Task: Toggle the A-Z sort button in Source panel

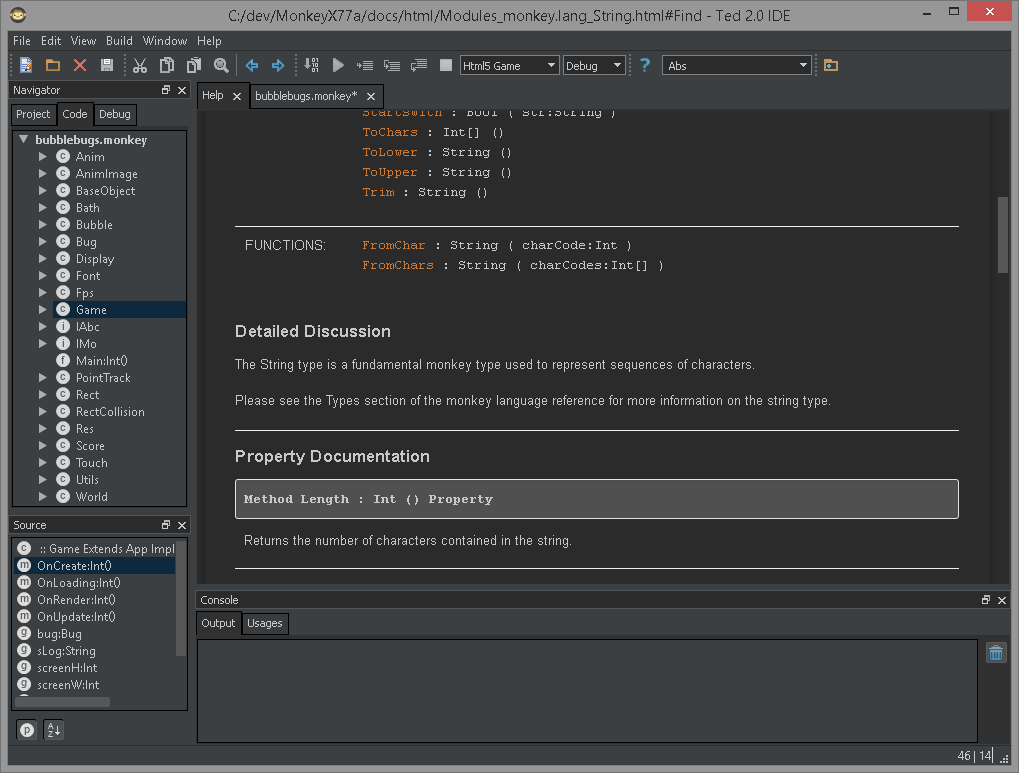Action: pyautogui.click(x=54, y=730)
